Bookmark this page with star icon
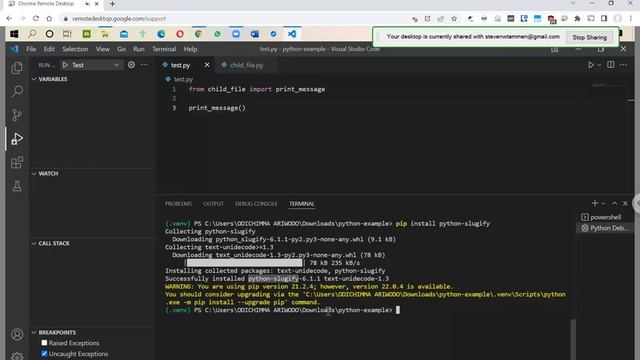Viewport: 640px width, 360px height. tap(454, 19)
